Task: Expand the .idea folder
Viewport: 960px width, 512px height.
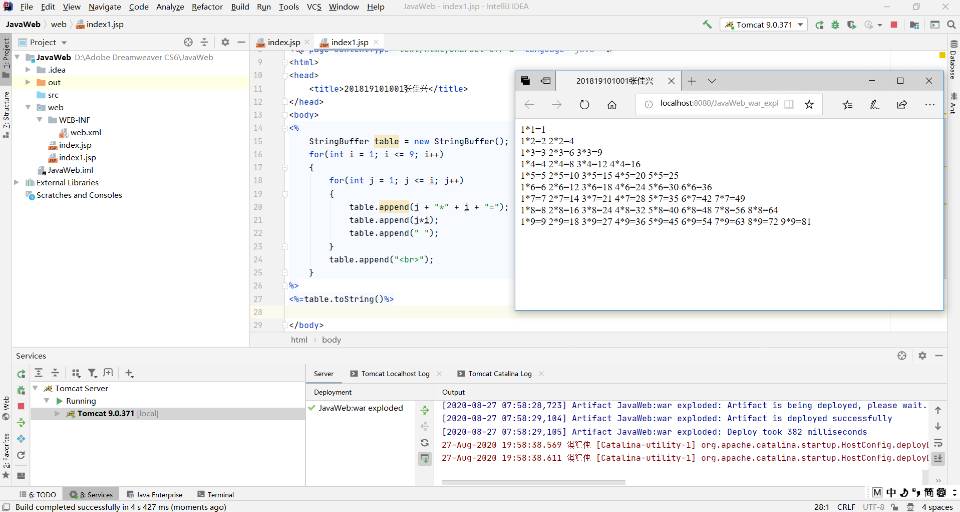Action: 28,70
